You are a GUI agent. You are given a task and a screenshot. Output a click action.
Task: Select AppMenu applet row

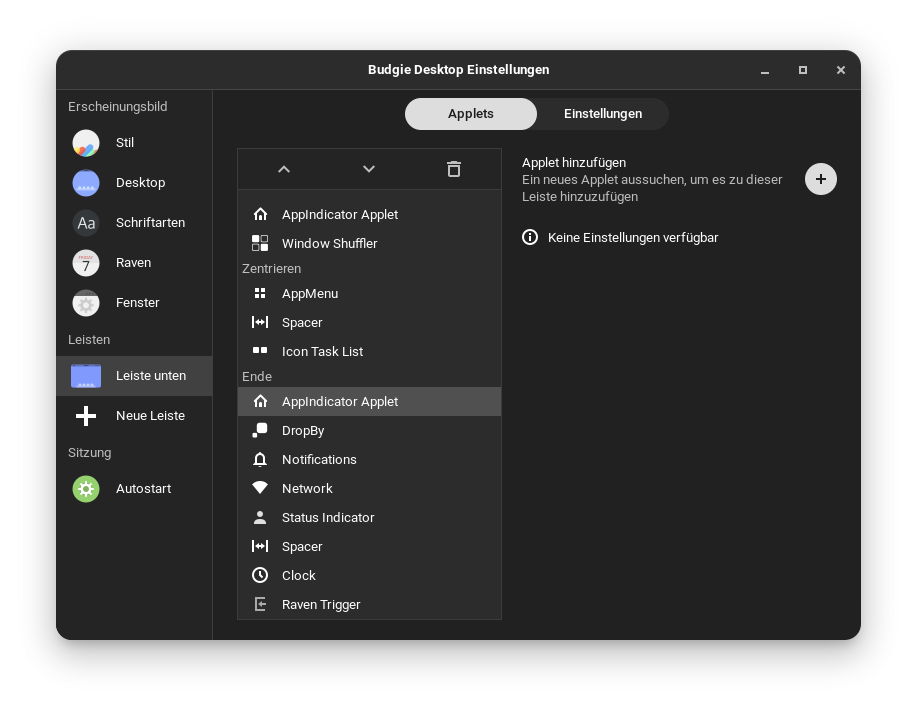[x=369, y=294]
